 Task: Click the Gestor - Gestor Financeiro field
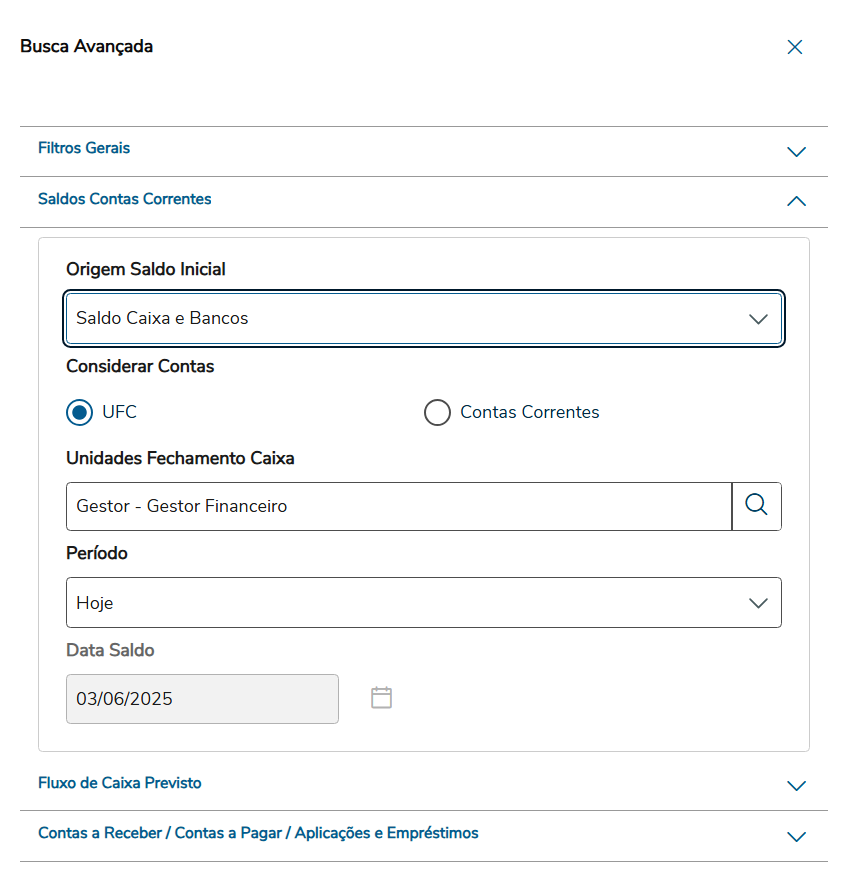click(398, 506)
